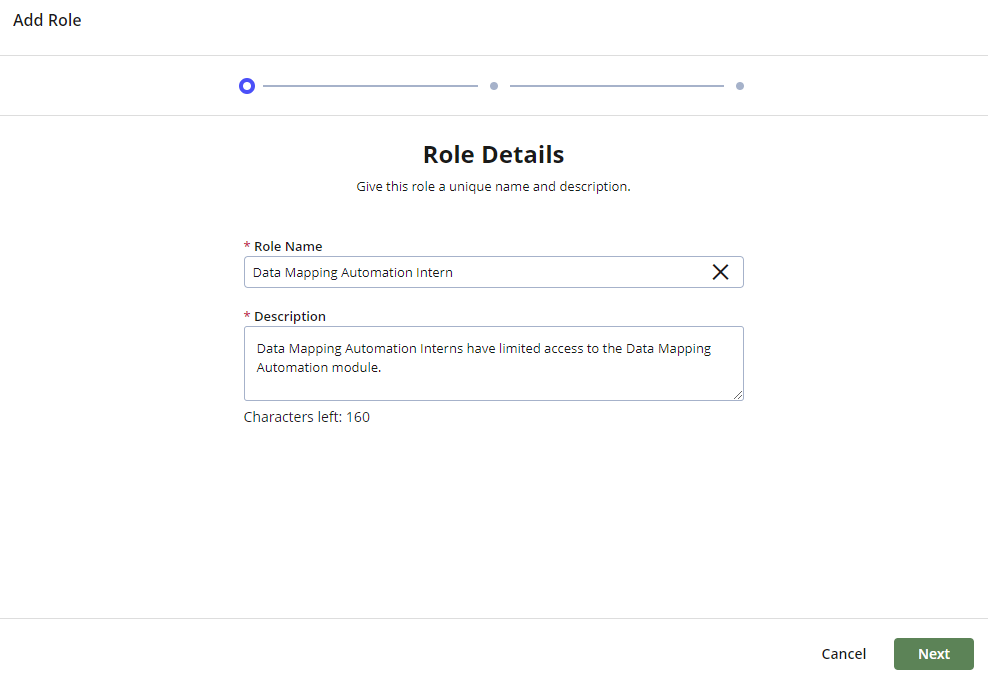Click the unique name instruction subtitle text
This screenshot has width=988, height=682.
[x=493, y=186]
